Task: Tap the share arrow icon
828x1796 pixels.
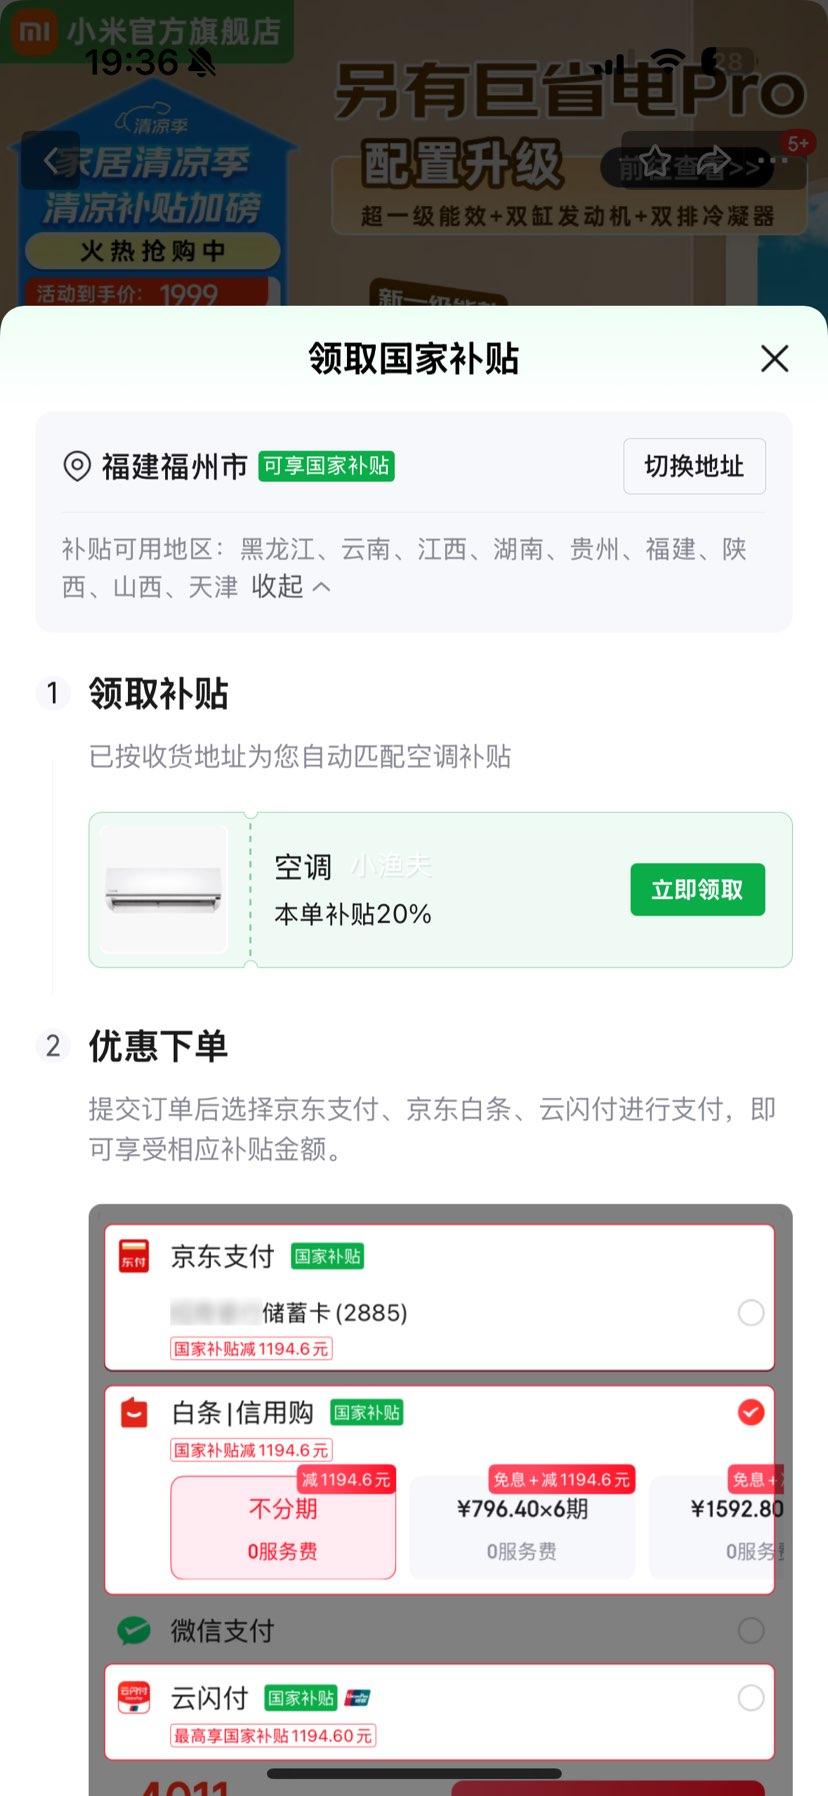Action: coord(714,160)
